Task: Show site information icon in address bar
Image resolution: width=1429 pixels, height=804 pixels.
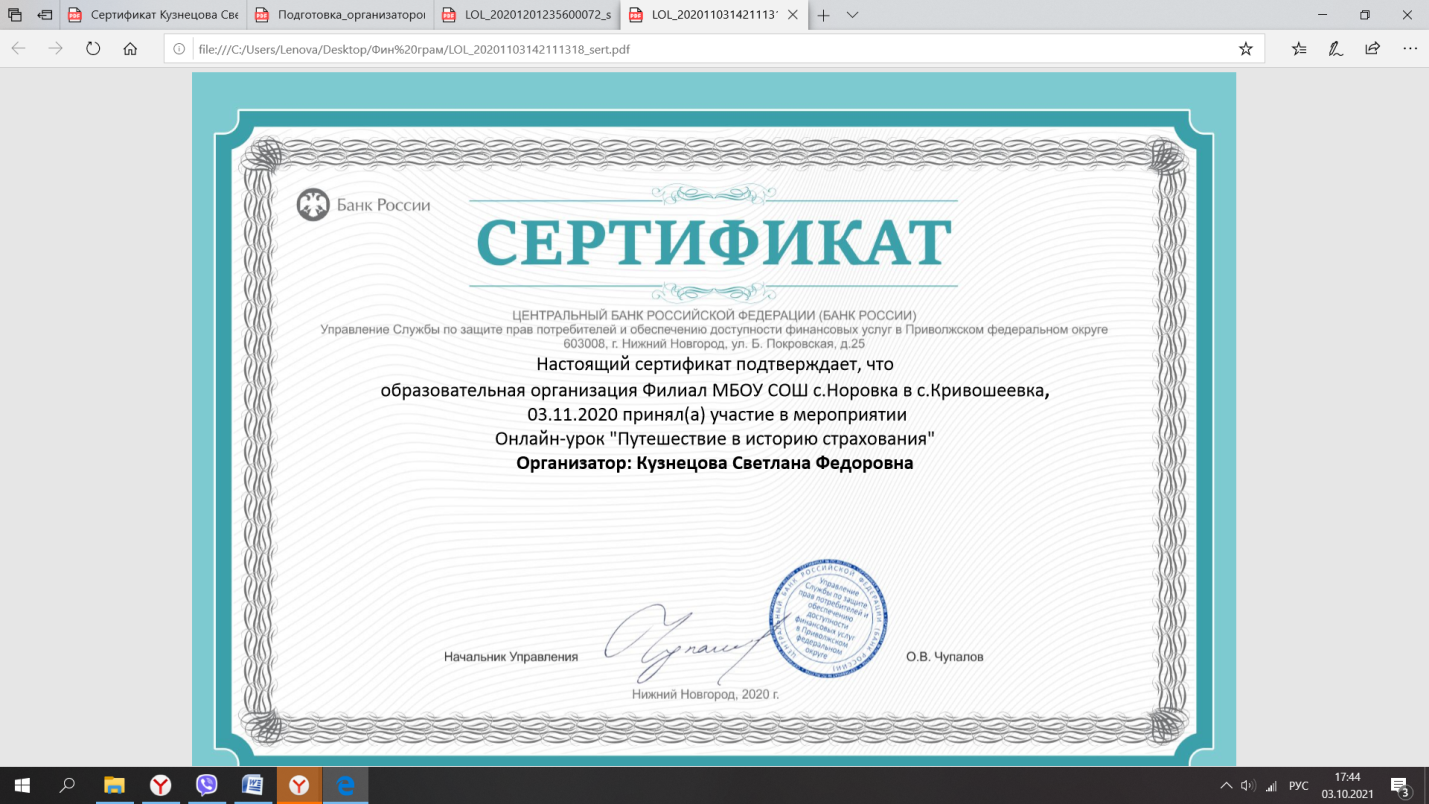Action: [180, 48]
